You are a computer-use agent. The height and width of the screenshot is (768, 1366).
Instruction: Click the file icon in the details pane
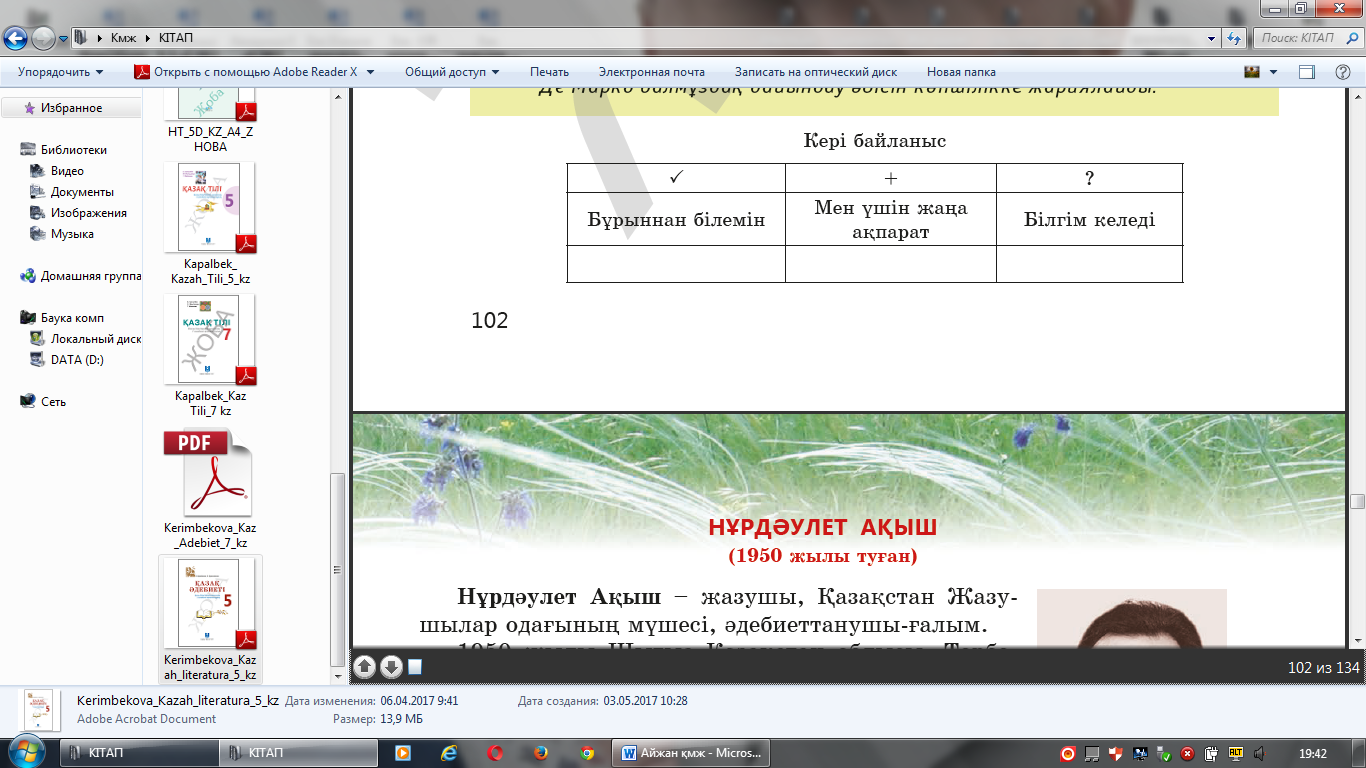coord(39,709)
